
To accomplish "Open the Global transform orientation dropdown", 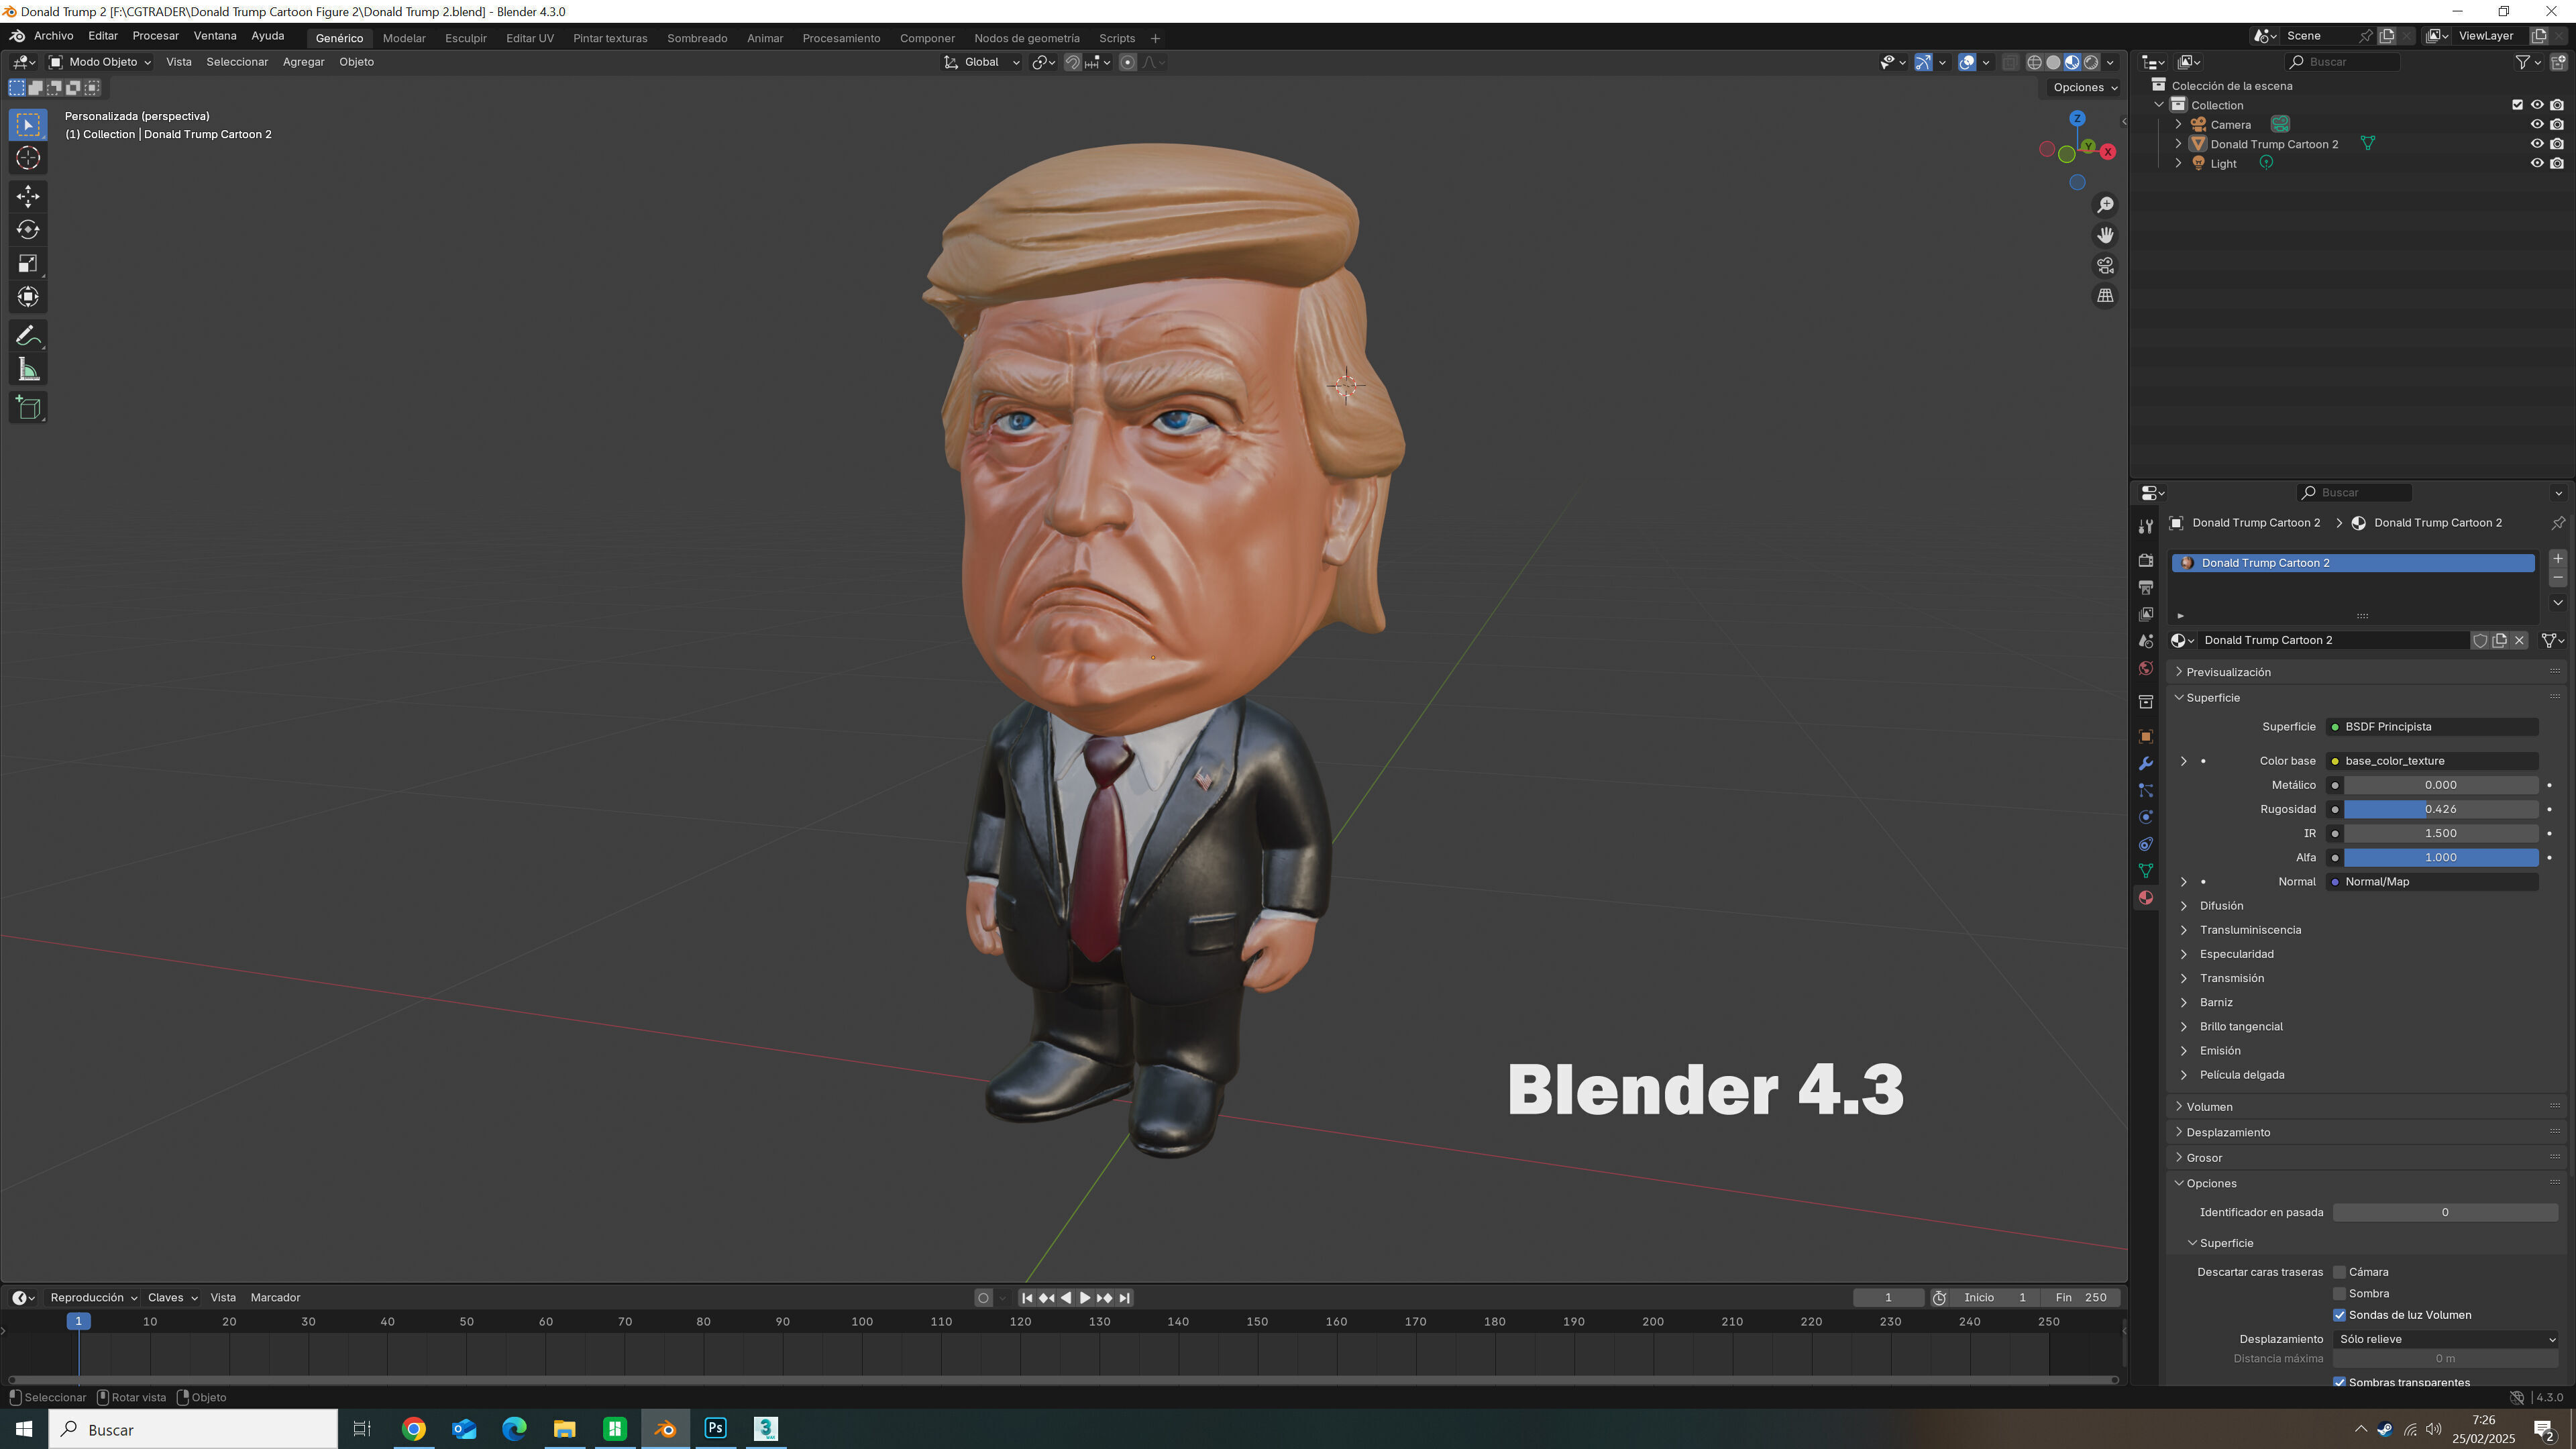I will [981, 62].
